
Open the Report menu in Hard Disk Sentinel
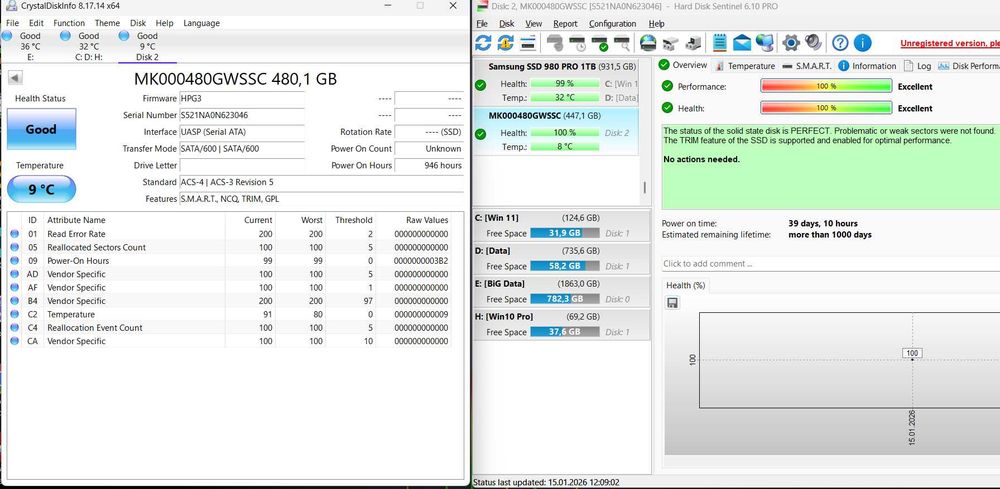[565, 24]
